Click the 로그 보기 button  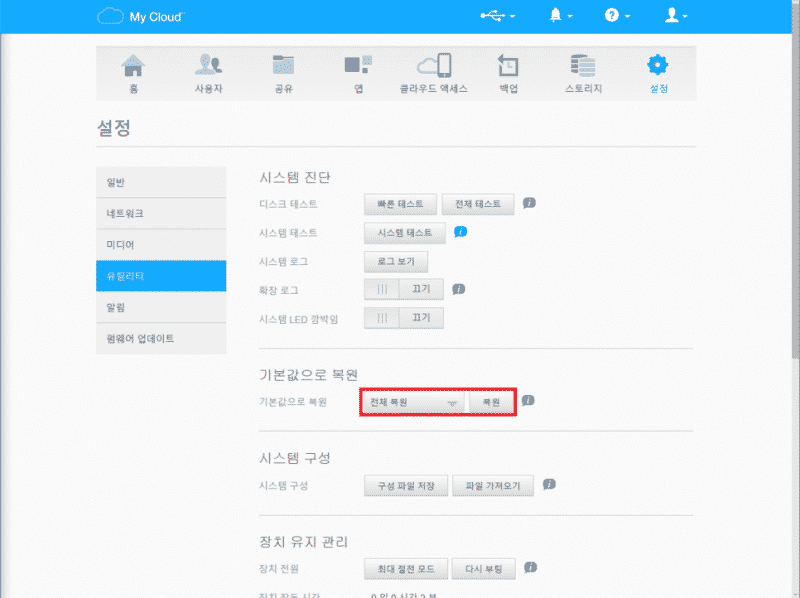click(396, 262)
